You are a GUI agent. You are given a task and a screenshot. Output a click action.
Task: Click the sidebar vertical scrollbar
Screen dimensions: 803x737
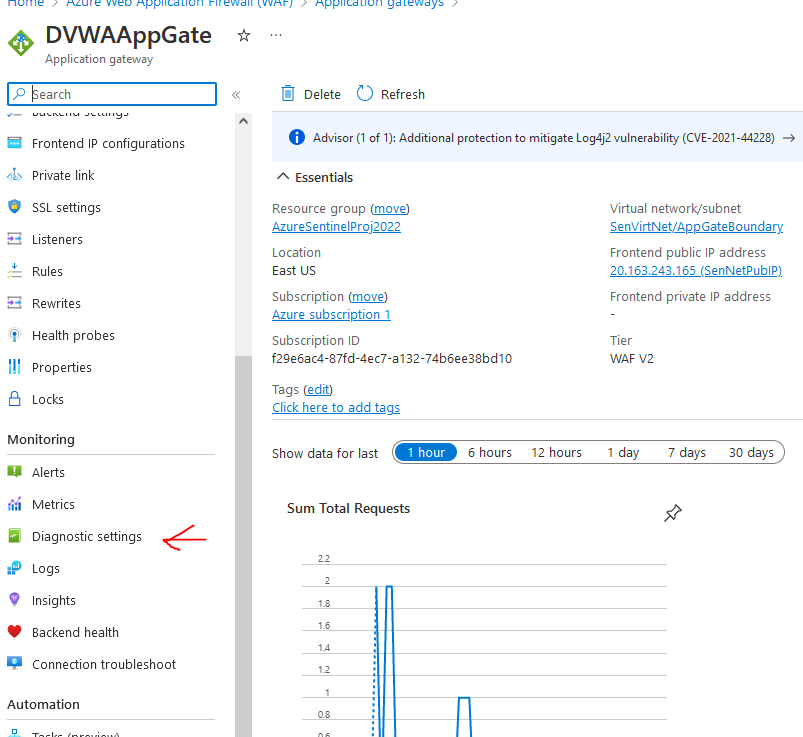243,500
